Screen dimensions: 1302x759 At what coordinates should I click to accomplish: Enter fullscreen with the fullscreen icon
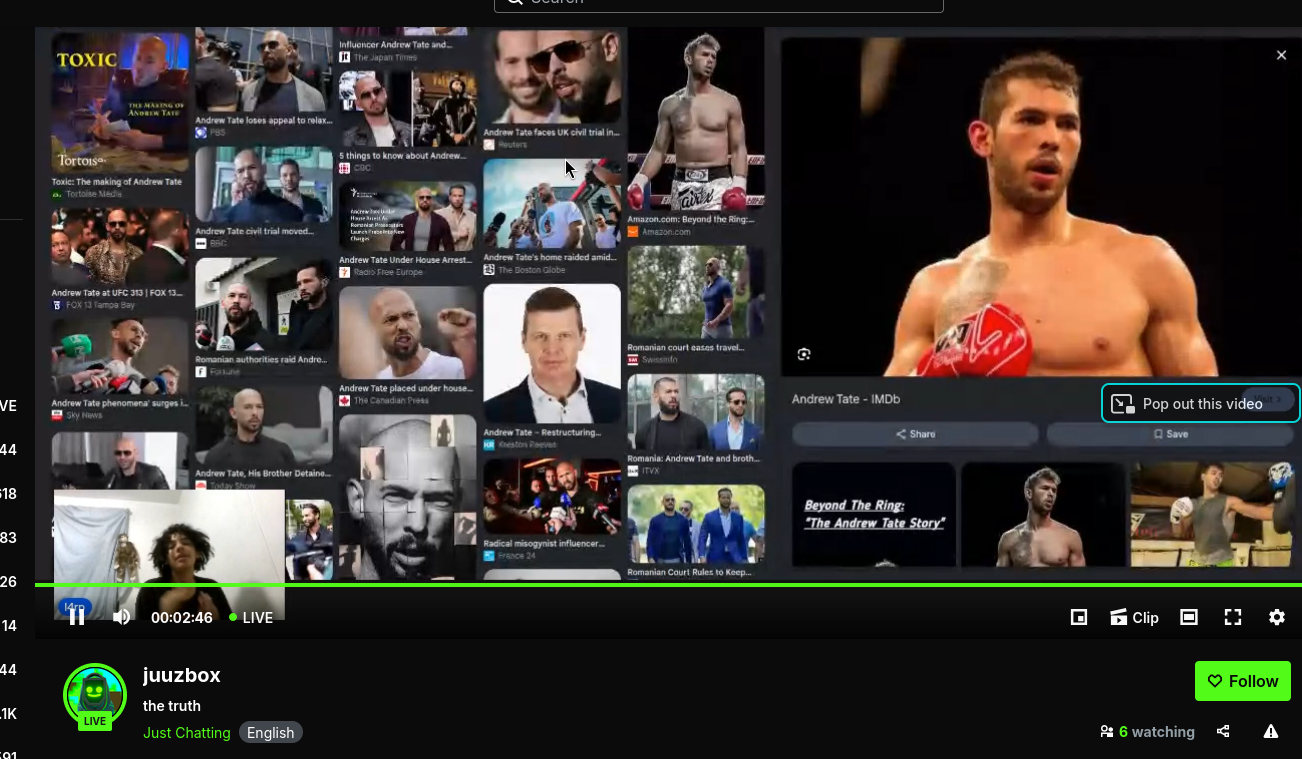point(1233,617)
